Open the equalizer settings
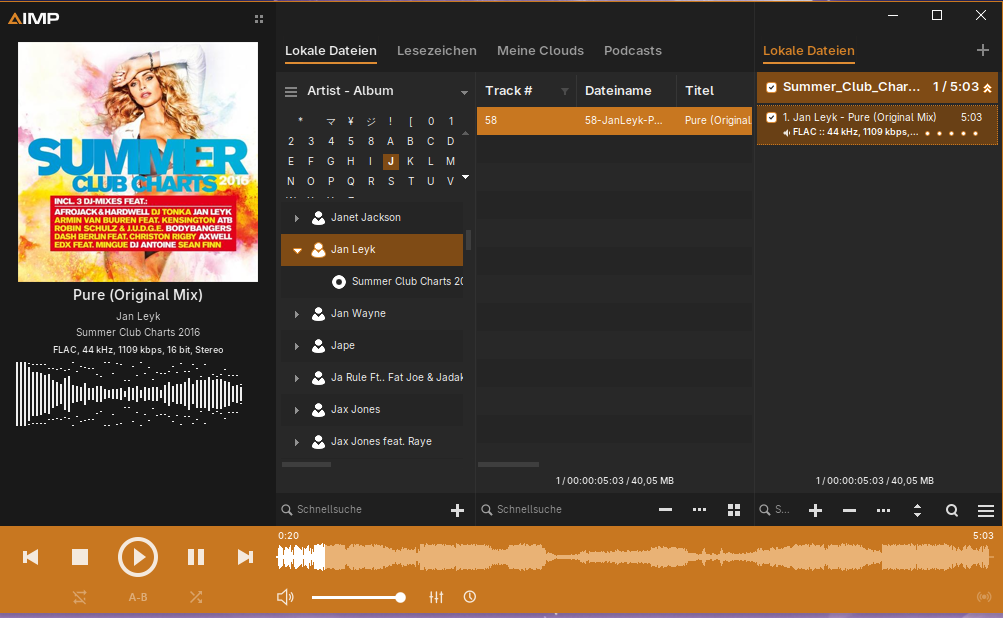The height and width of the screenshot is (618, 1003). (436, 597)
